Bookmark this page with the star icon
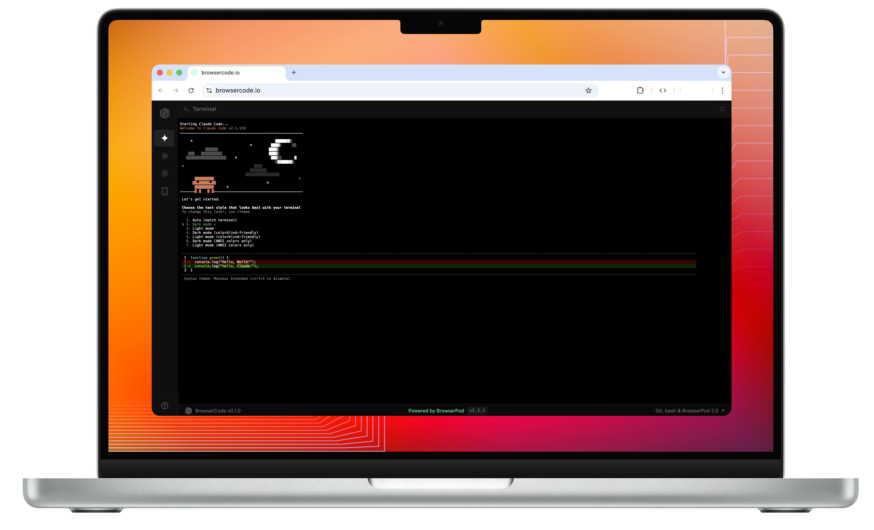874x530 pixels. (588, 90)
